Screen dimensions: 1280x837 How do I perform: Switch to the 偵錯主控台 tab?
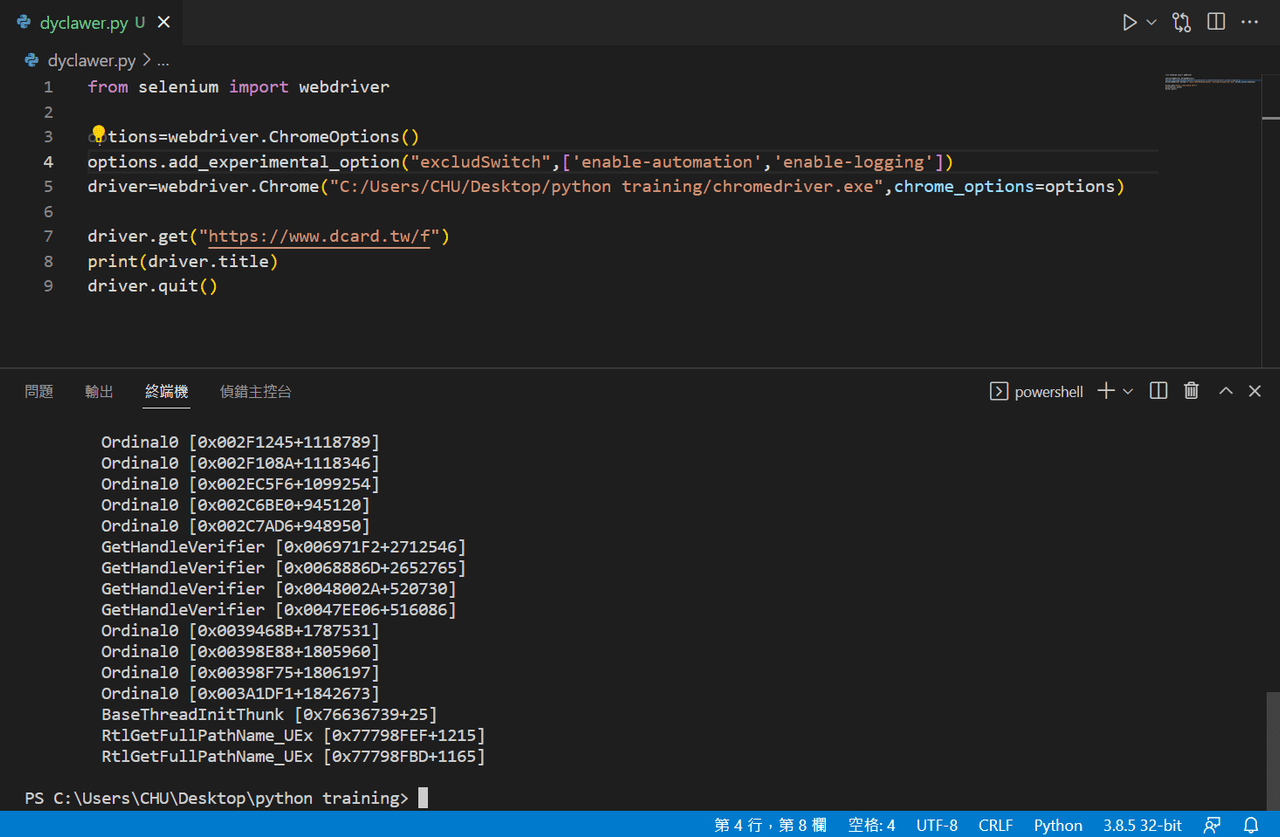point(255,391)
